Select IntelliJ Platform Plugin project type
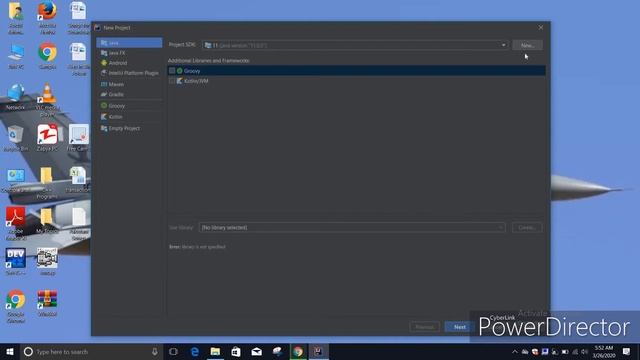This screenshot has height=360, width=640. [129, 73]
